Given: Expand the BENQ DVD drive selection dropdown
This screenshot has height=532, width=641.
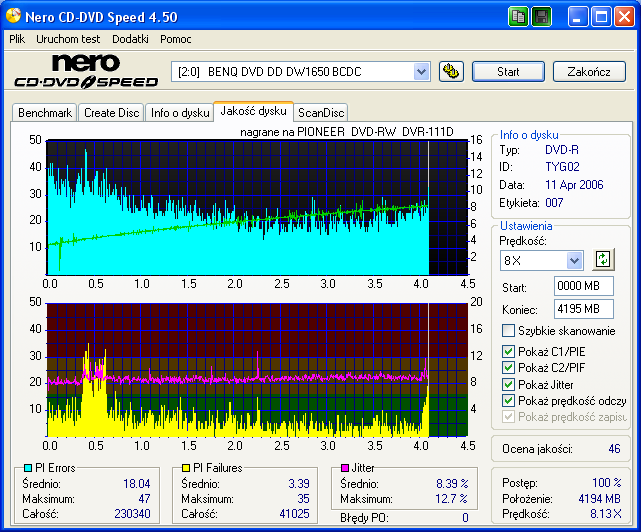Looking at the screenshot, I should coord(421,72).
